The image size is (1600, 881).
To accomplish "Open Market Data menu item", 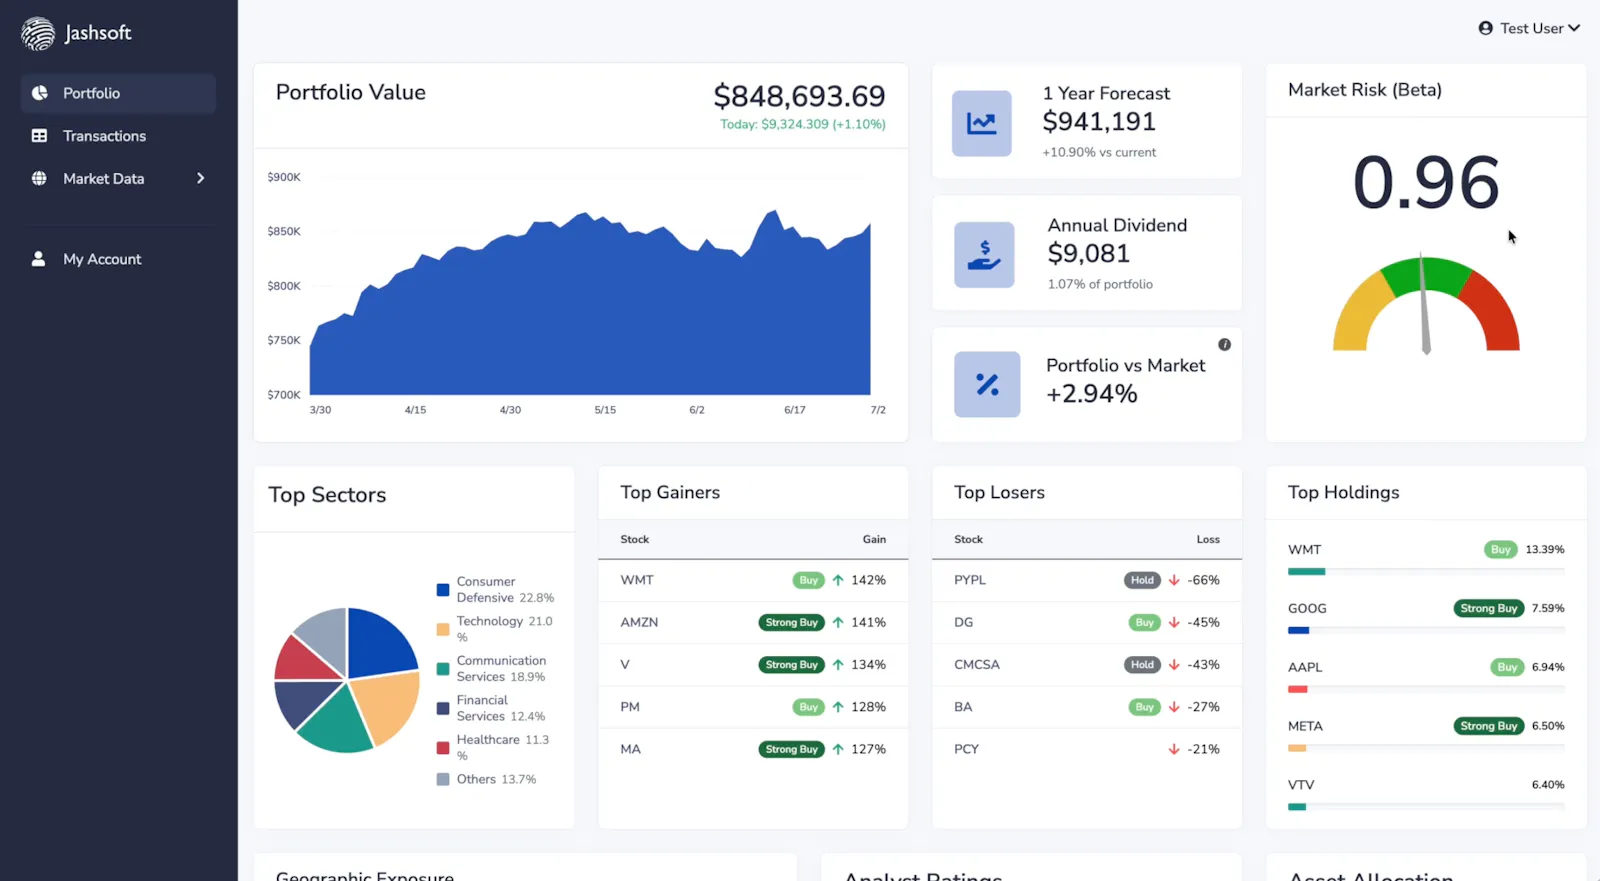I will coord(118,178).
